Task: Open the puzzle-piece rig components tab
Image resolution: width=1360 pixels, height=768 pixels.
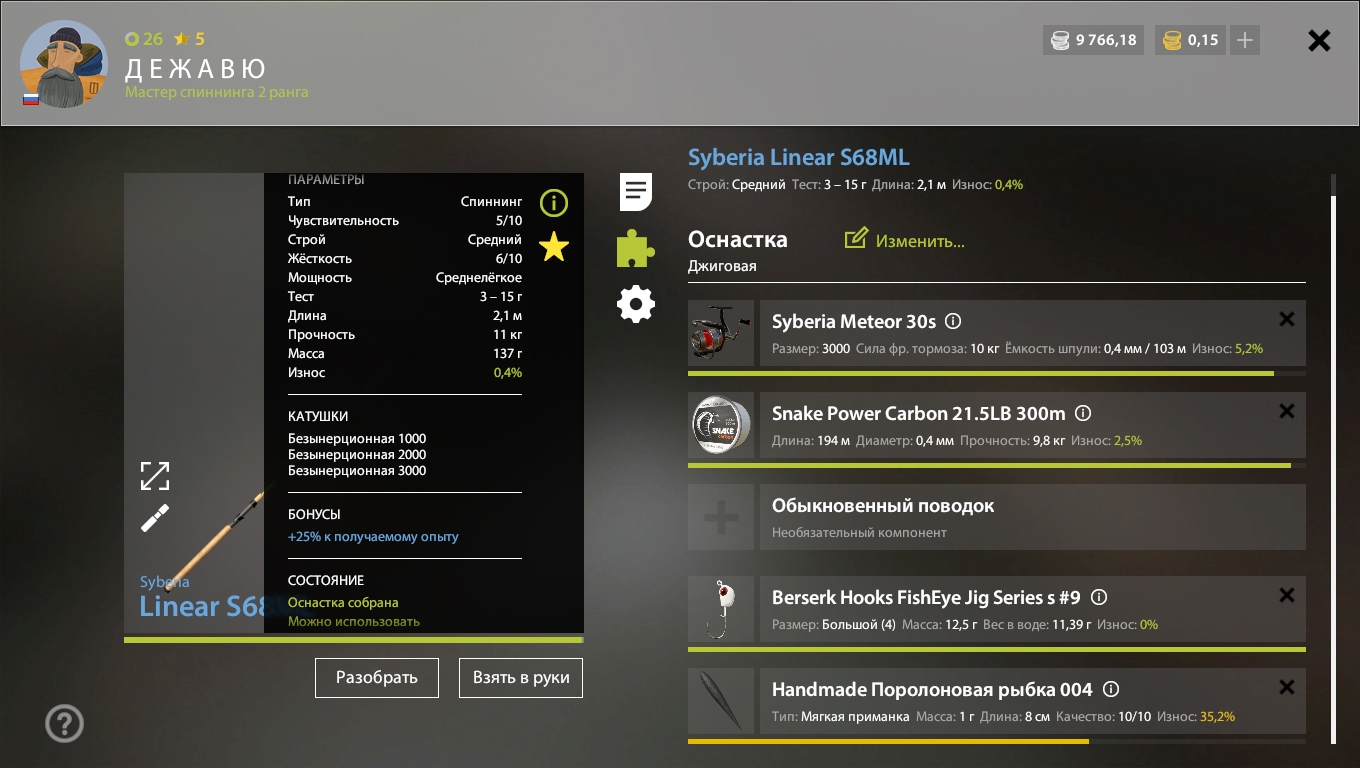Action: click(636, 248)
